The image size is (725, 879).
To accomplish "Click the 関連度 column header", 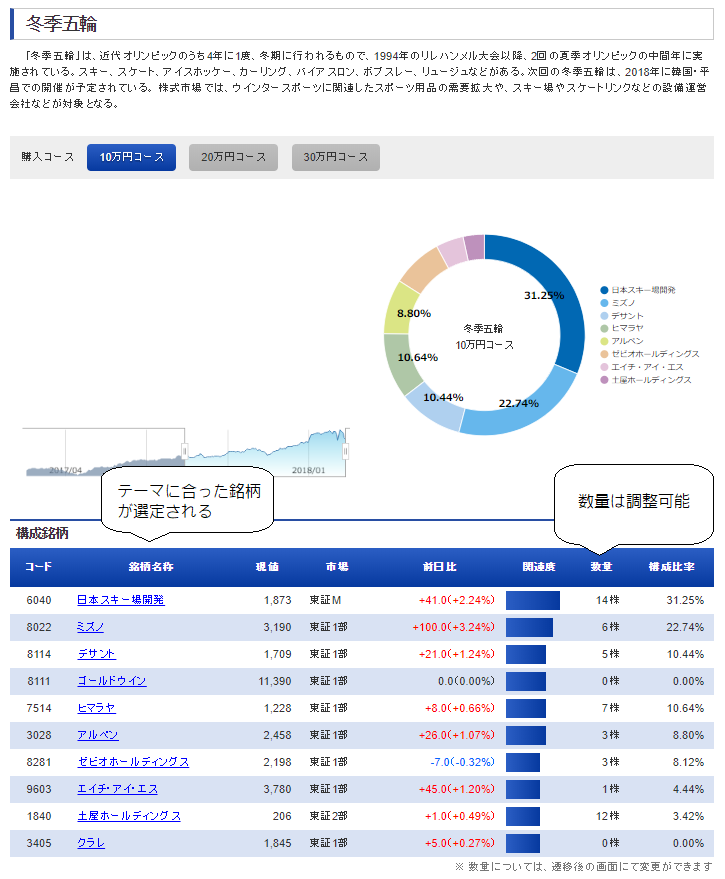I will click(539, 567).
